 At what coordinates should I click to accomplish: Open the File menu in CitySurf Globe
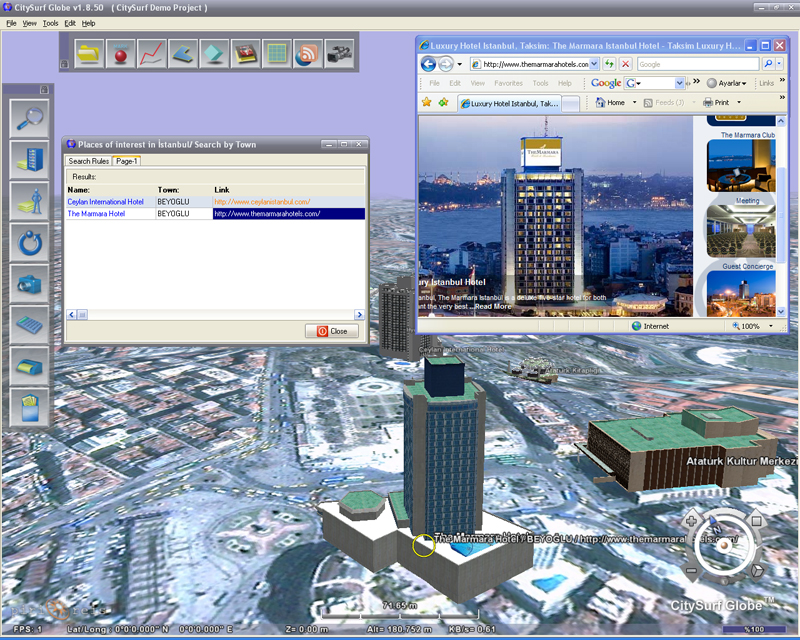(x=11, y=23)
